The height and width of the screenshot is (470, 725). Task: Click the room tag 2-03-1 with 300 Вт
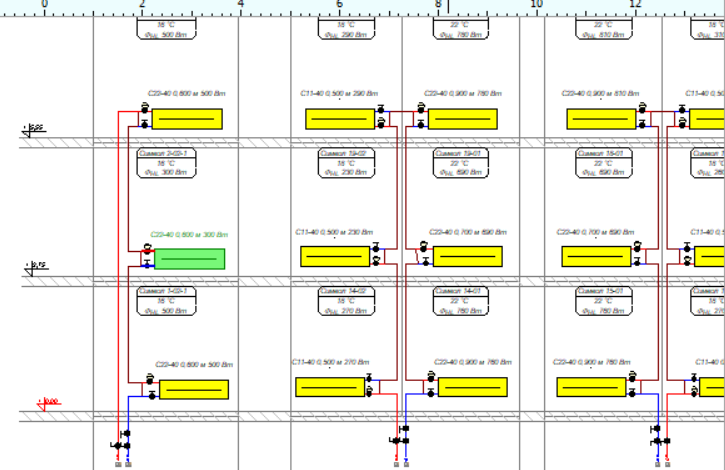click(163, 163)
